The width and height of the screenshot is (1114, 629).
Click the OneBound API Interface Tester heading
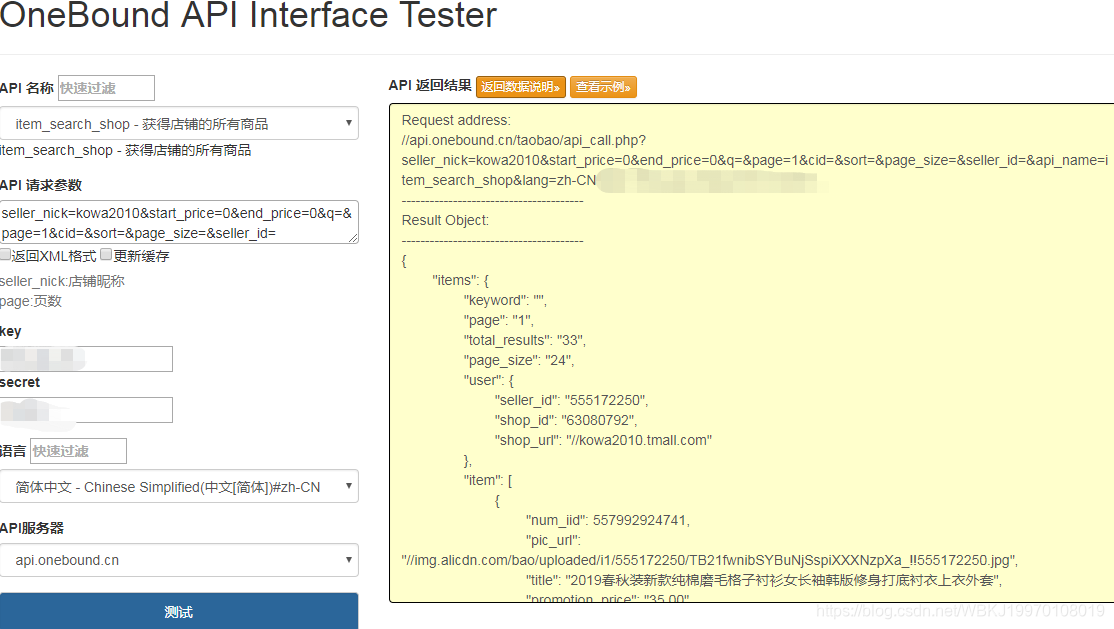tap(248, 15)
